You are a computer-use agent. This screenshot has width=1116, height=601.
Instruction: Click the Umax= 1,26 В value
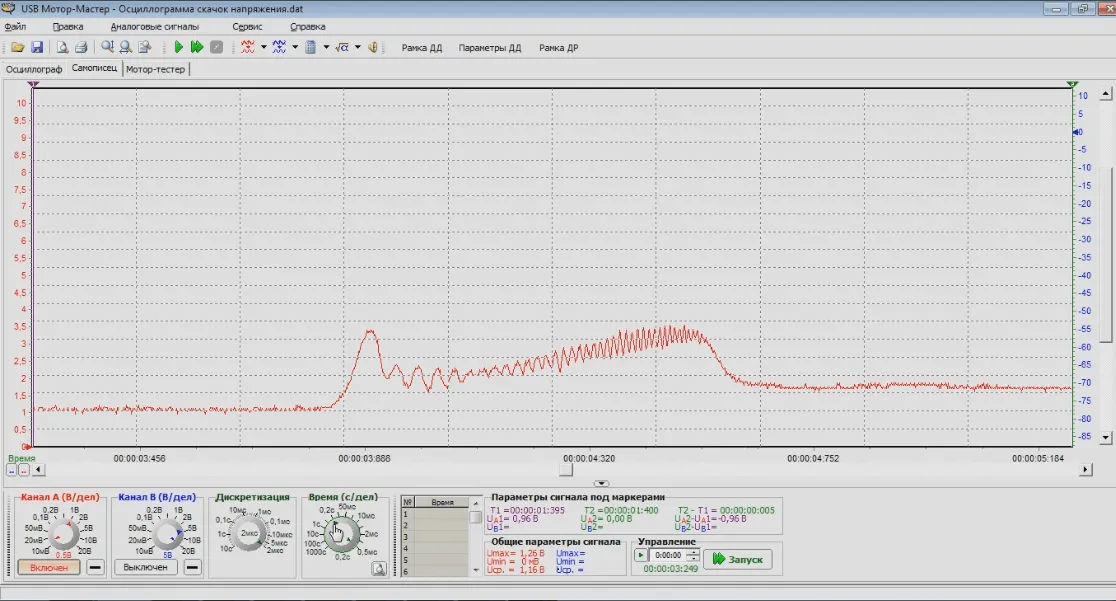[x=515, y=553]
